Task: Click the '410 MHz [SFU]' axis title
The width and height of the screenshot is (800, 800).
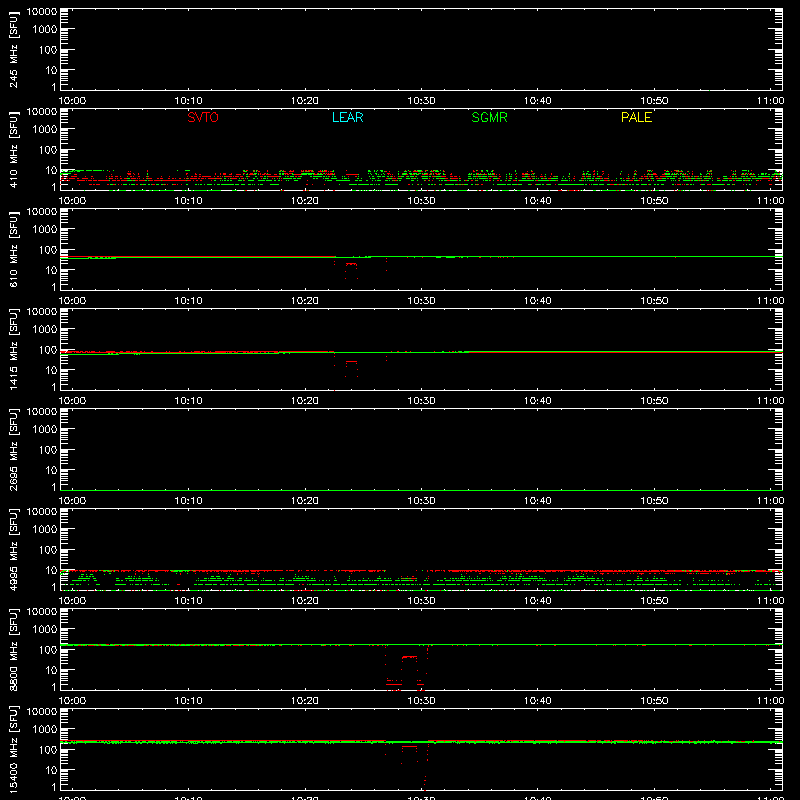Action: click(14, 149)
